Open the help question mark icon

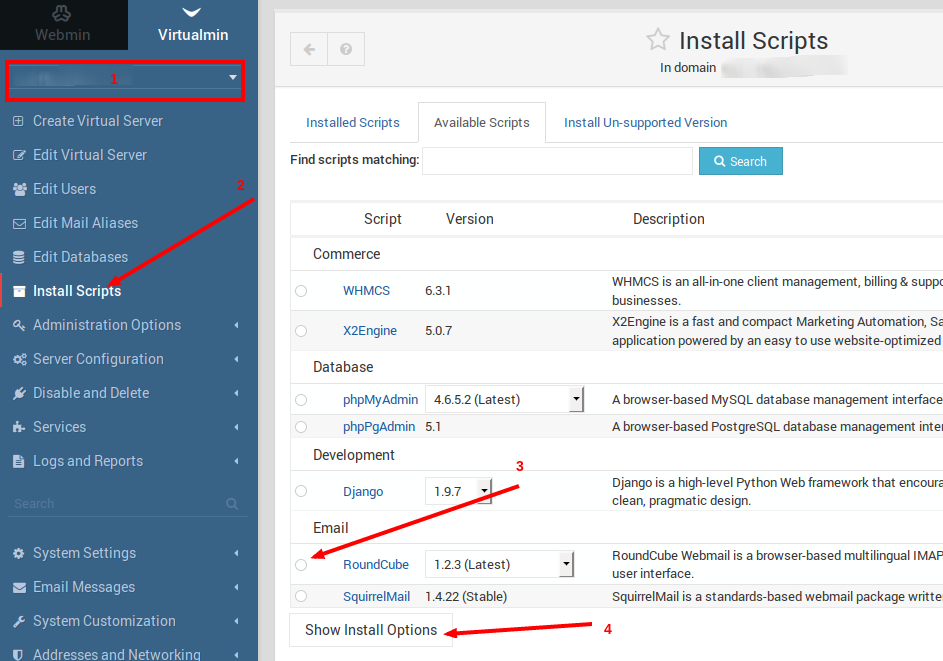coord(346,49)
